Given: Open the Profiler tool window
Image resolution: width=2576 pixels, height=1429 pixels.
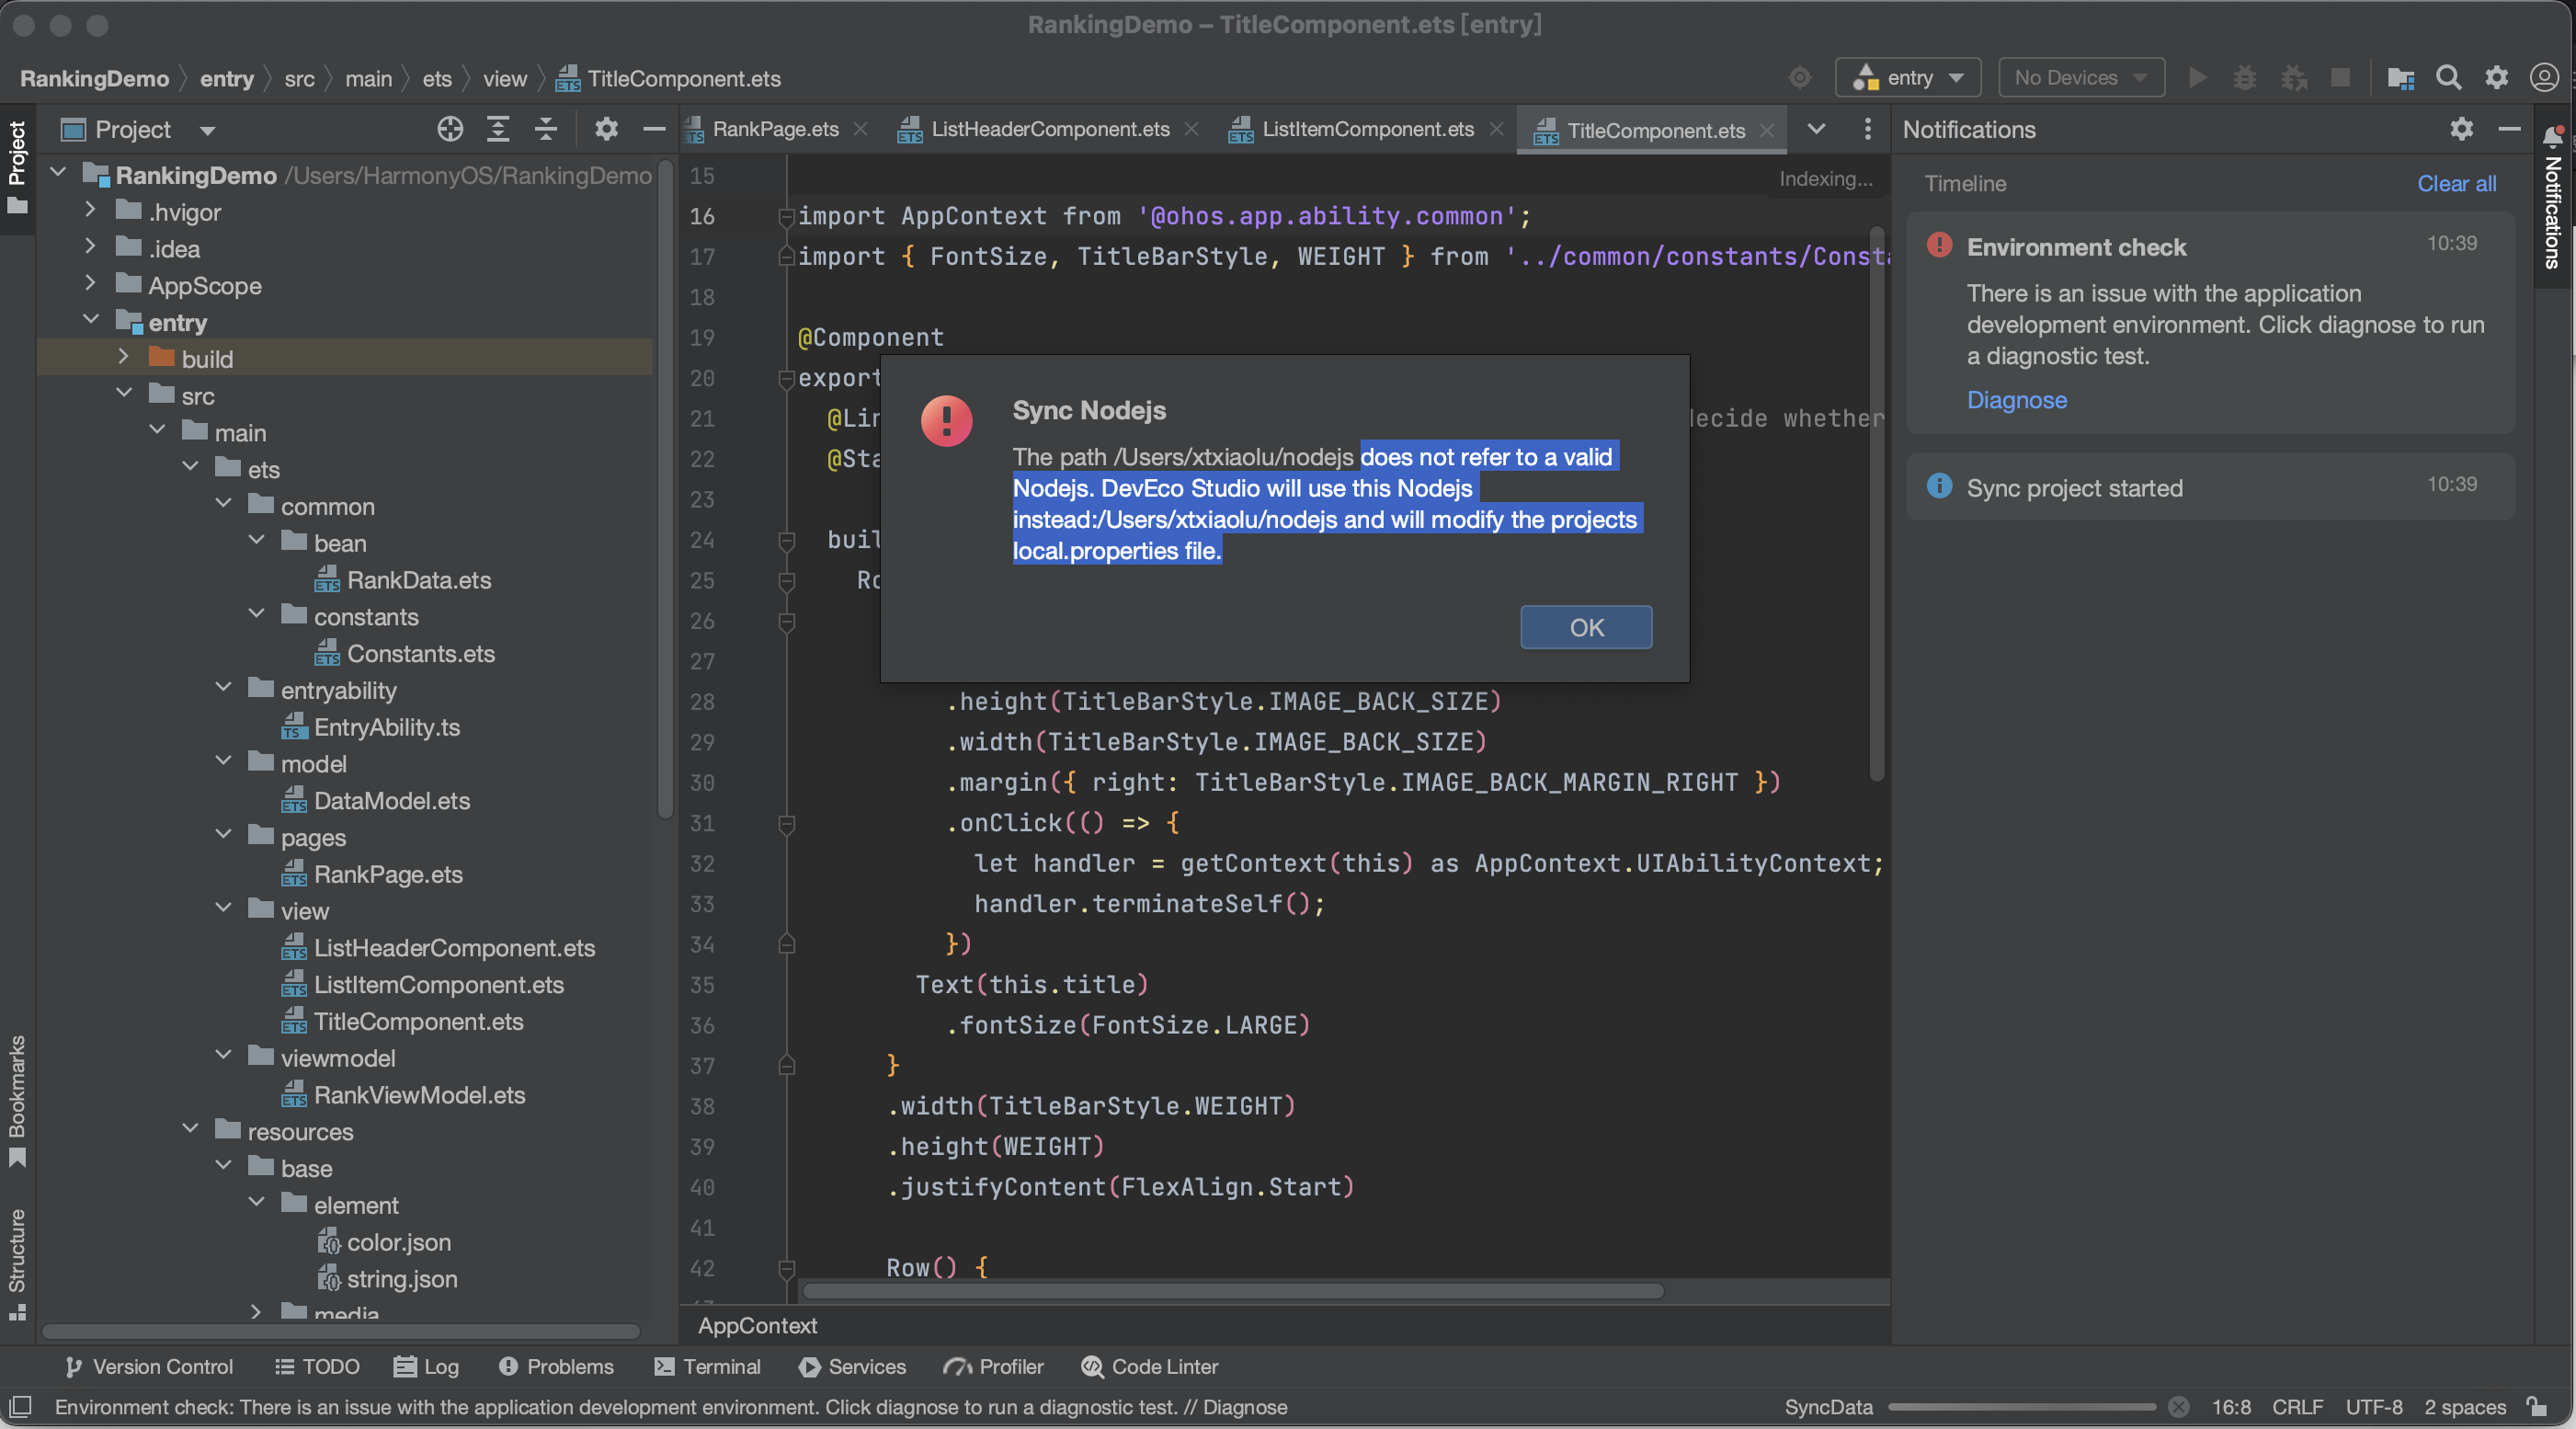Looking at the screenshot, I should click(994, 1366).
